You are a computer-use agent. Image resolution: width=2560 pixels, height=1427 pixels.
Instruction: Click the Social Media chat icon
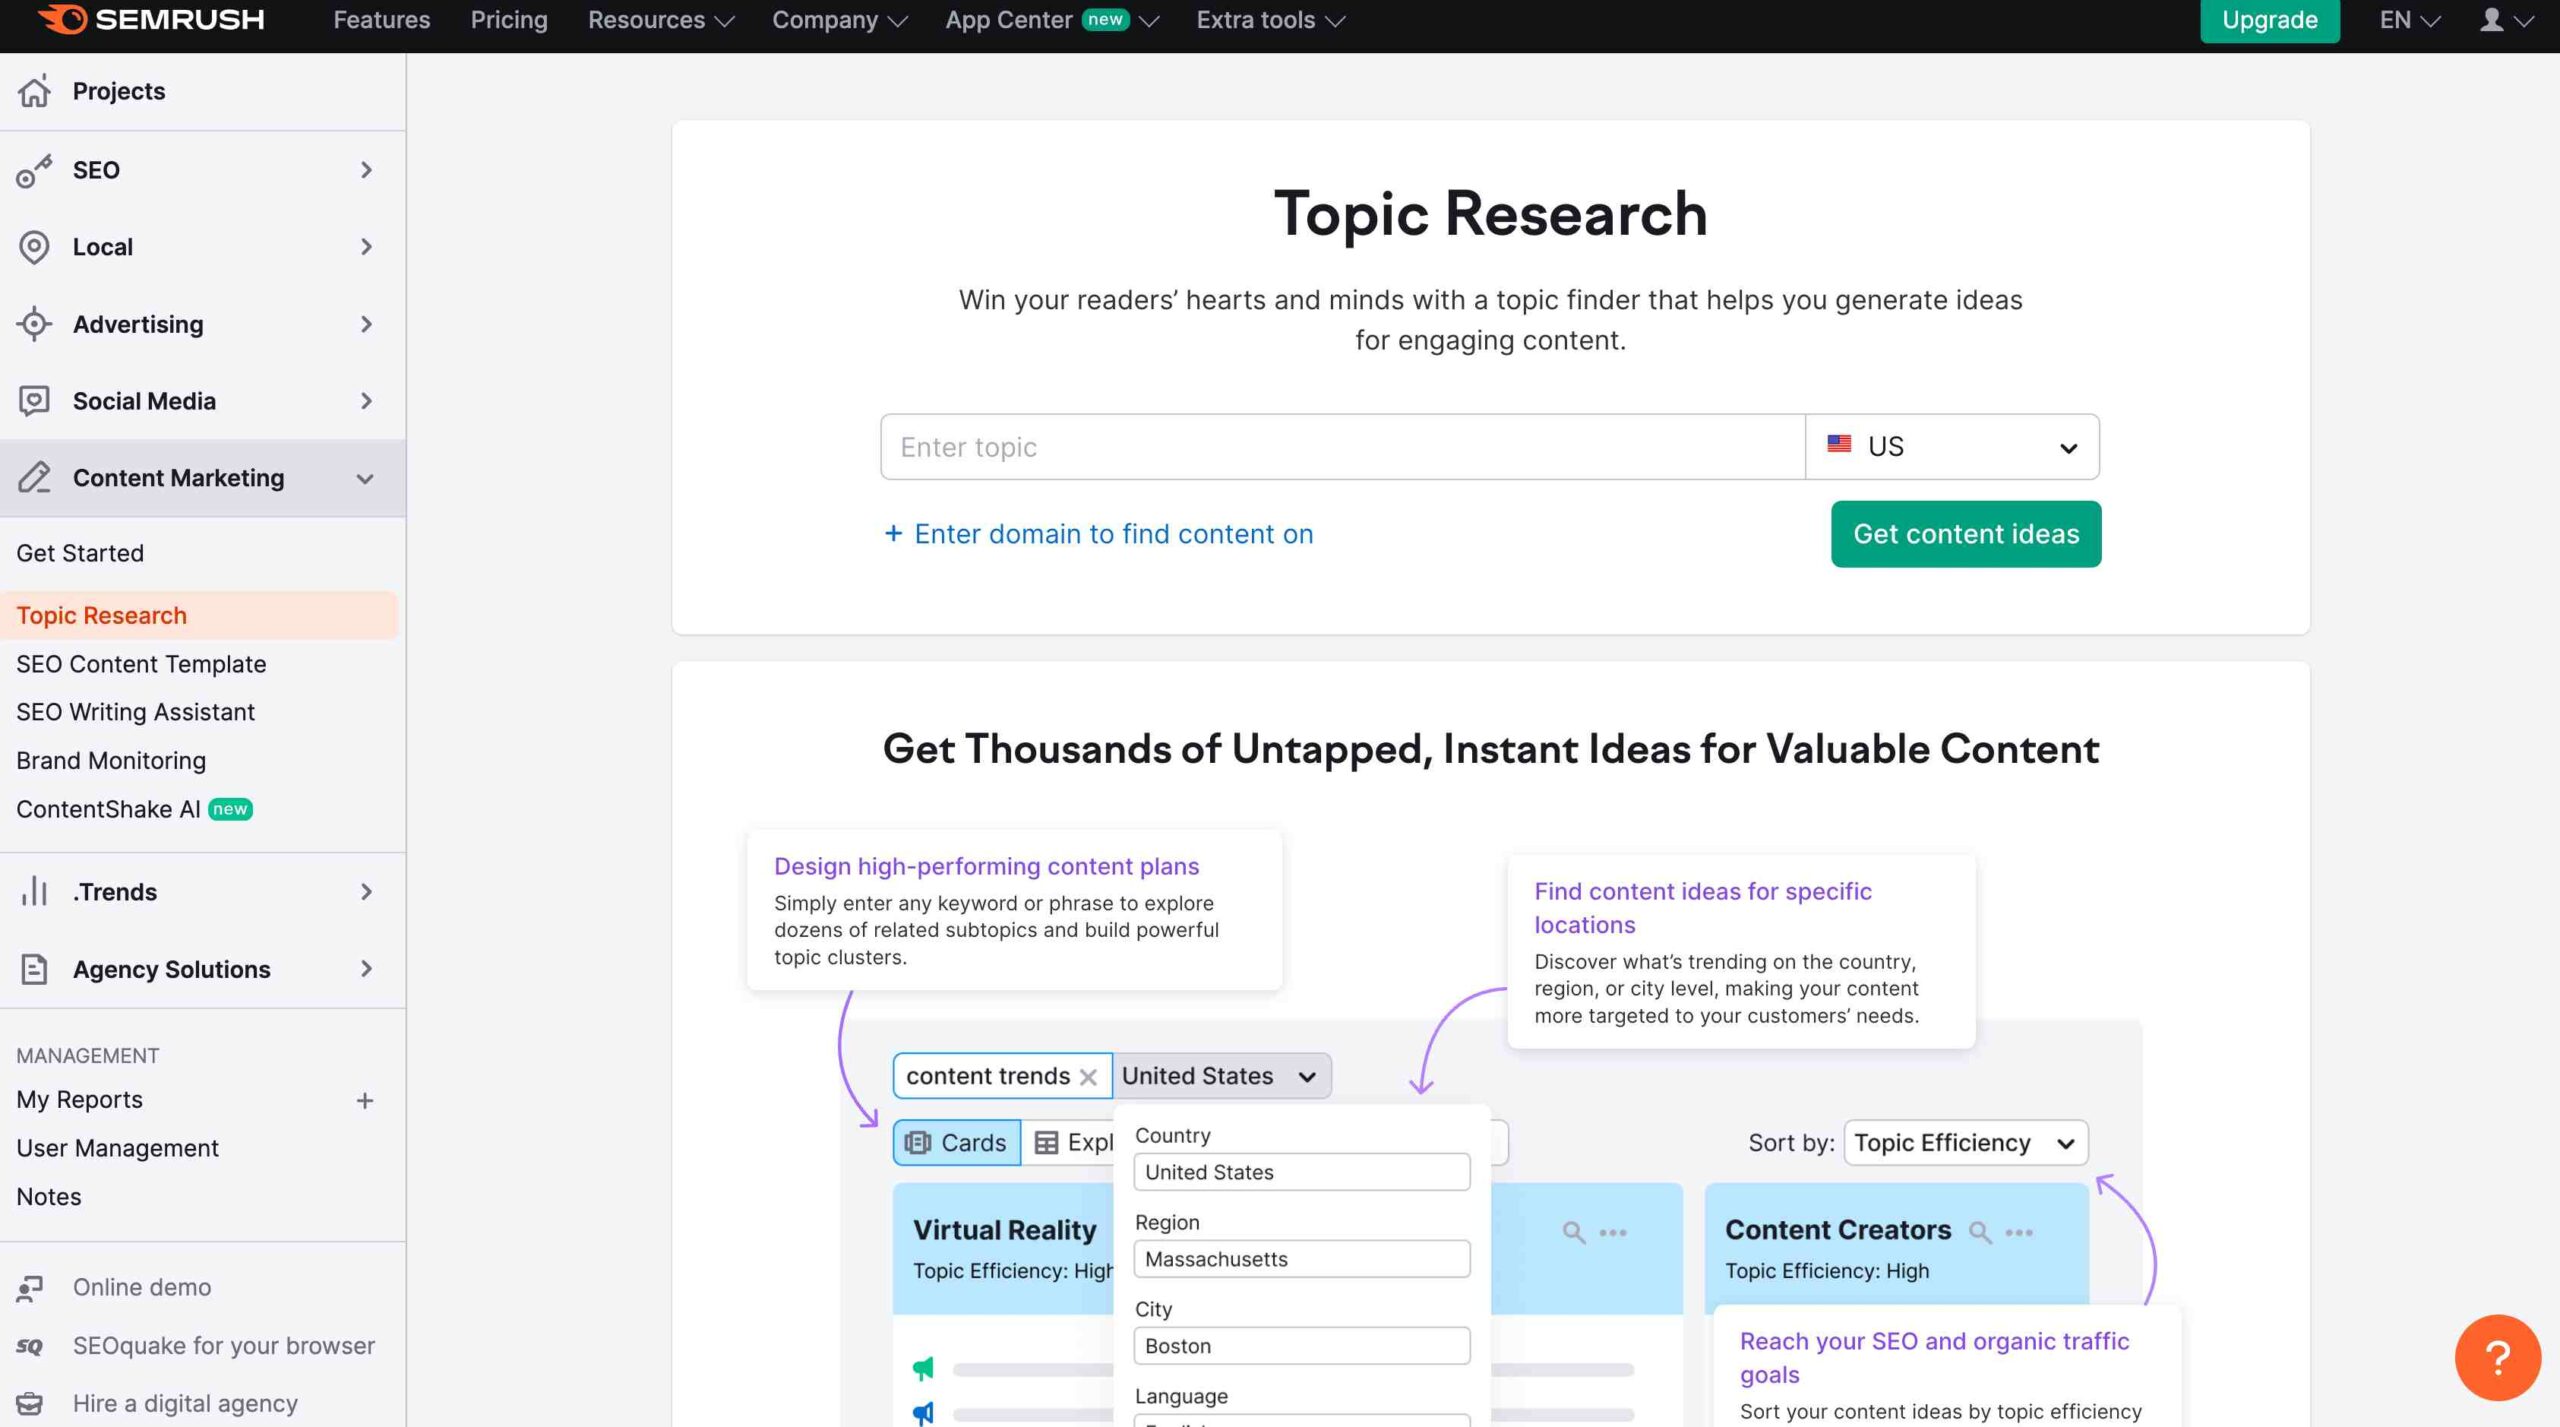(x=34, y=401)
